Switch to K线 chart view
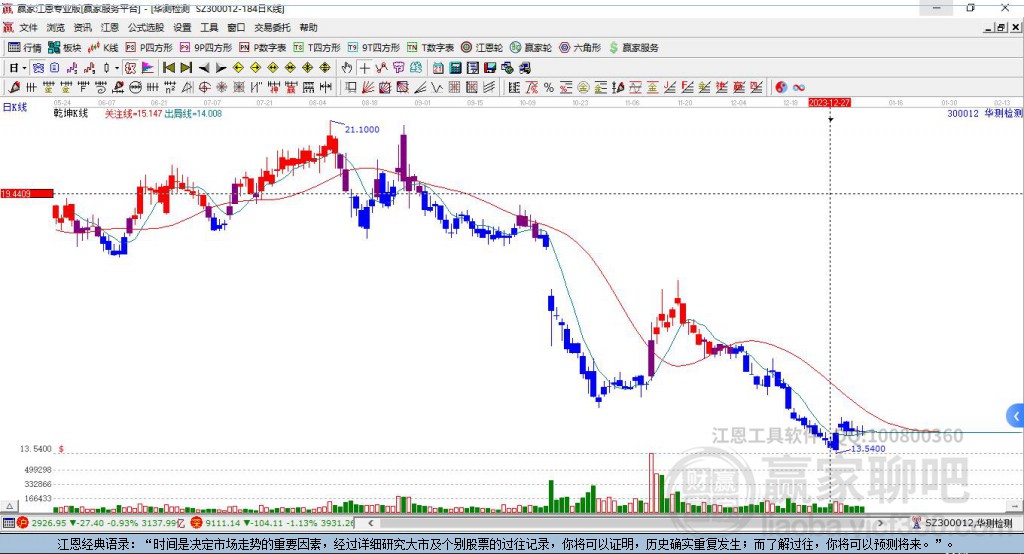 pyautogui.click(x=103, y=48)
